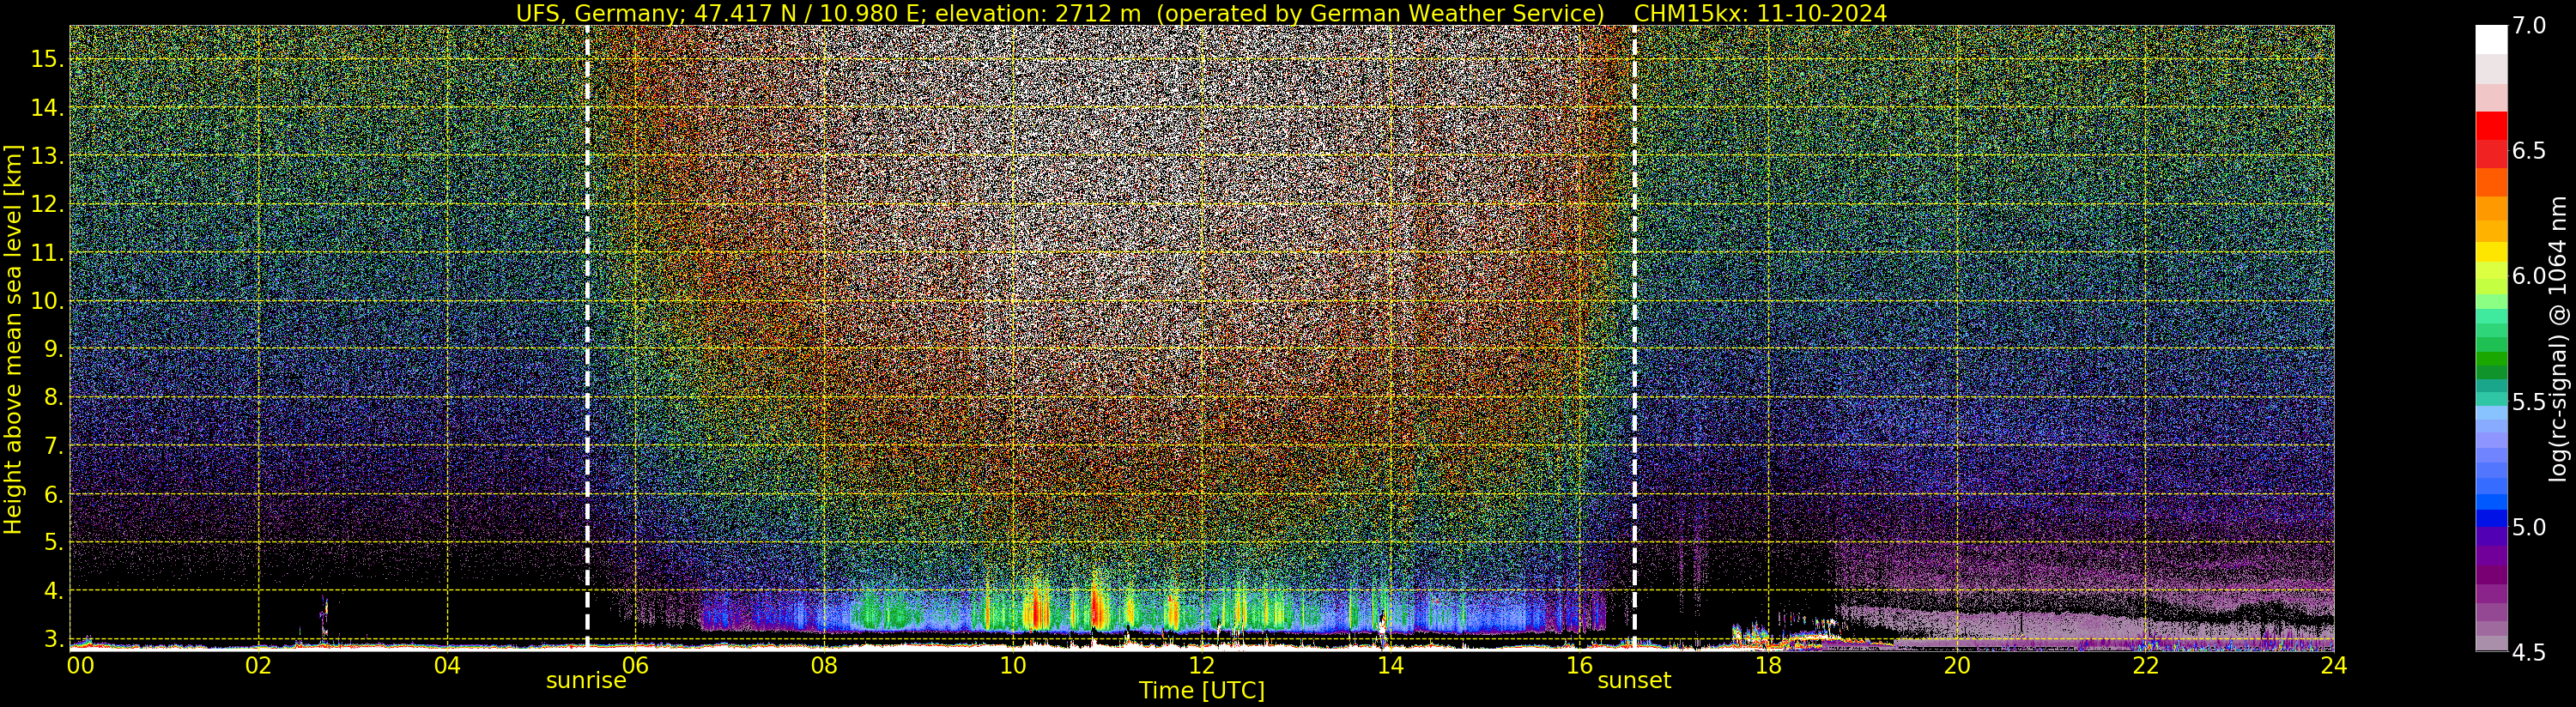The image size is (2576, 707).
Task: Click the "22" time axis tick label
Action: tap(2145, 665)
